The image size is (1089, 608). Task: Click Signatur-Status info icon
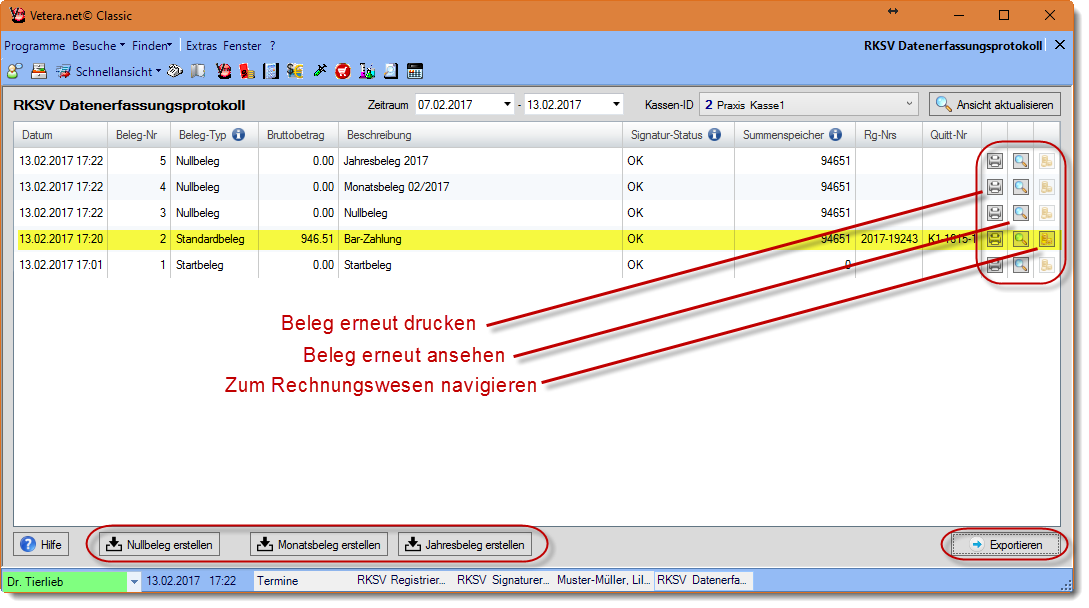(714, 135)
